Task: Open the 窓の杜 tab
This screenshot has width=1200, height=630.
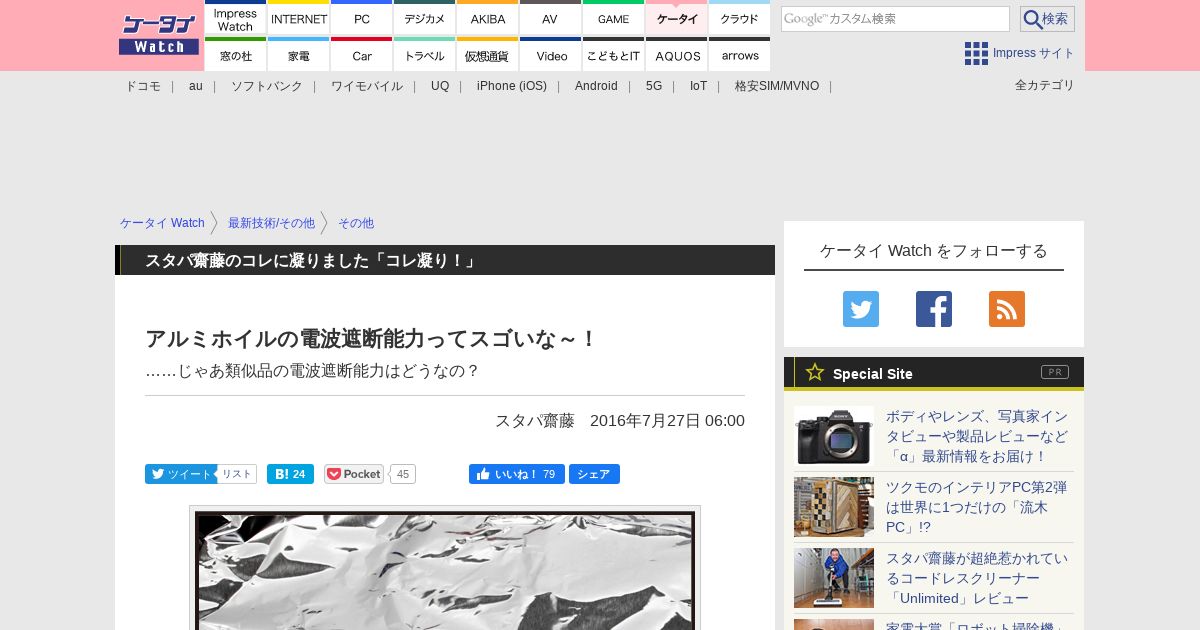Action: 236,54
